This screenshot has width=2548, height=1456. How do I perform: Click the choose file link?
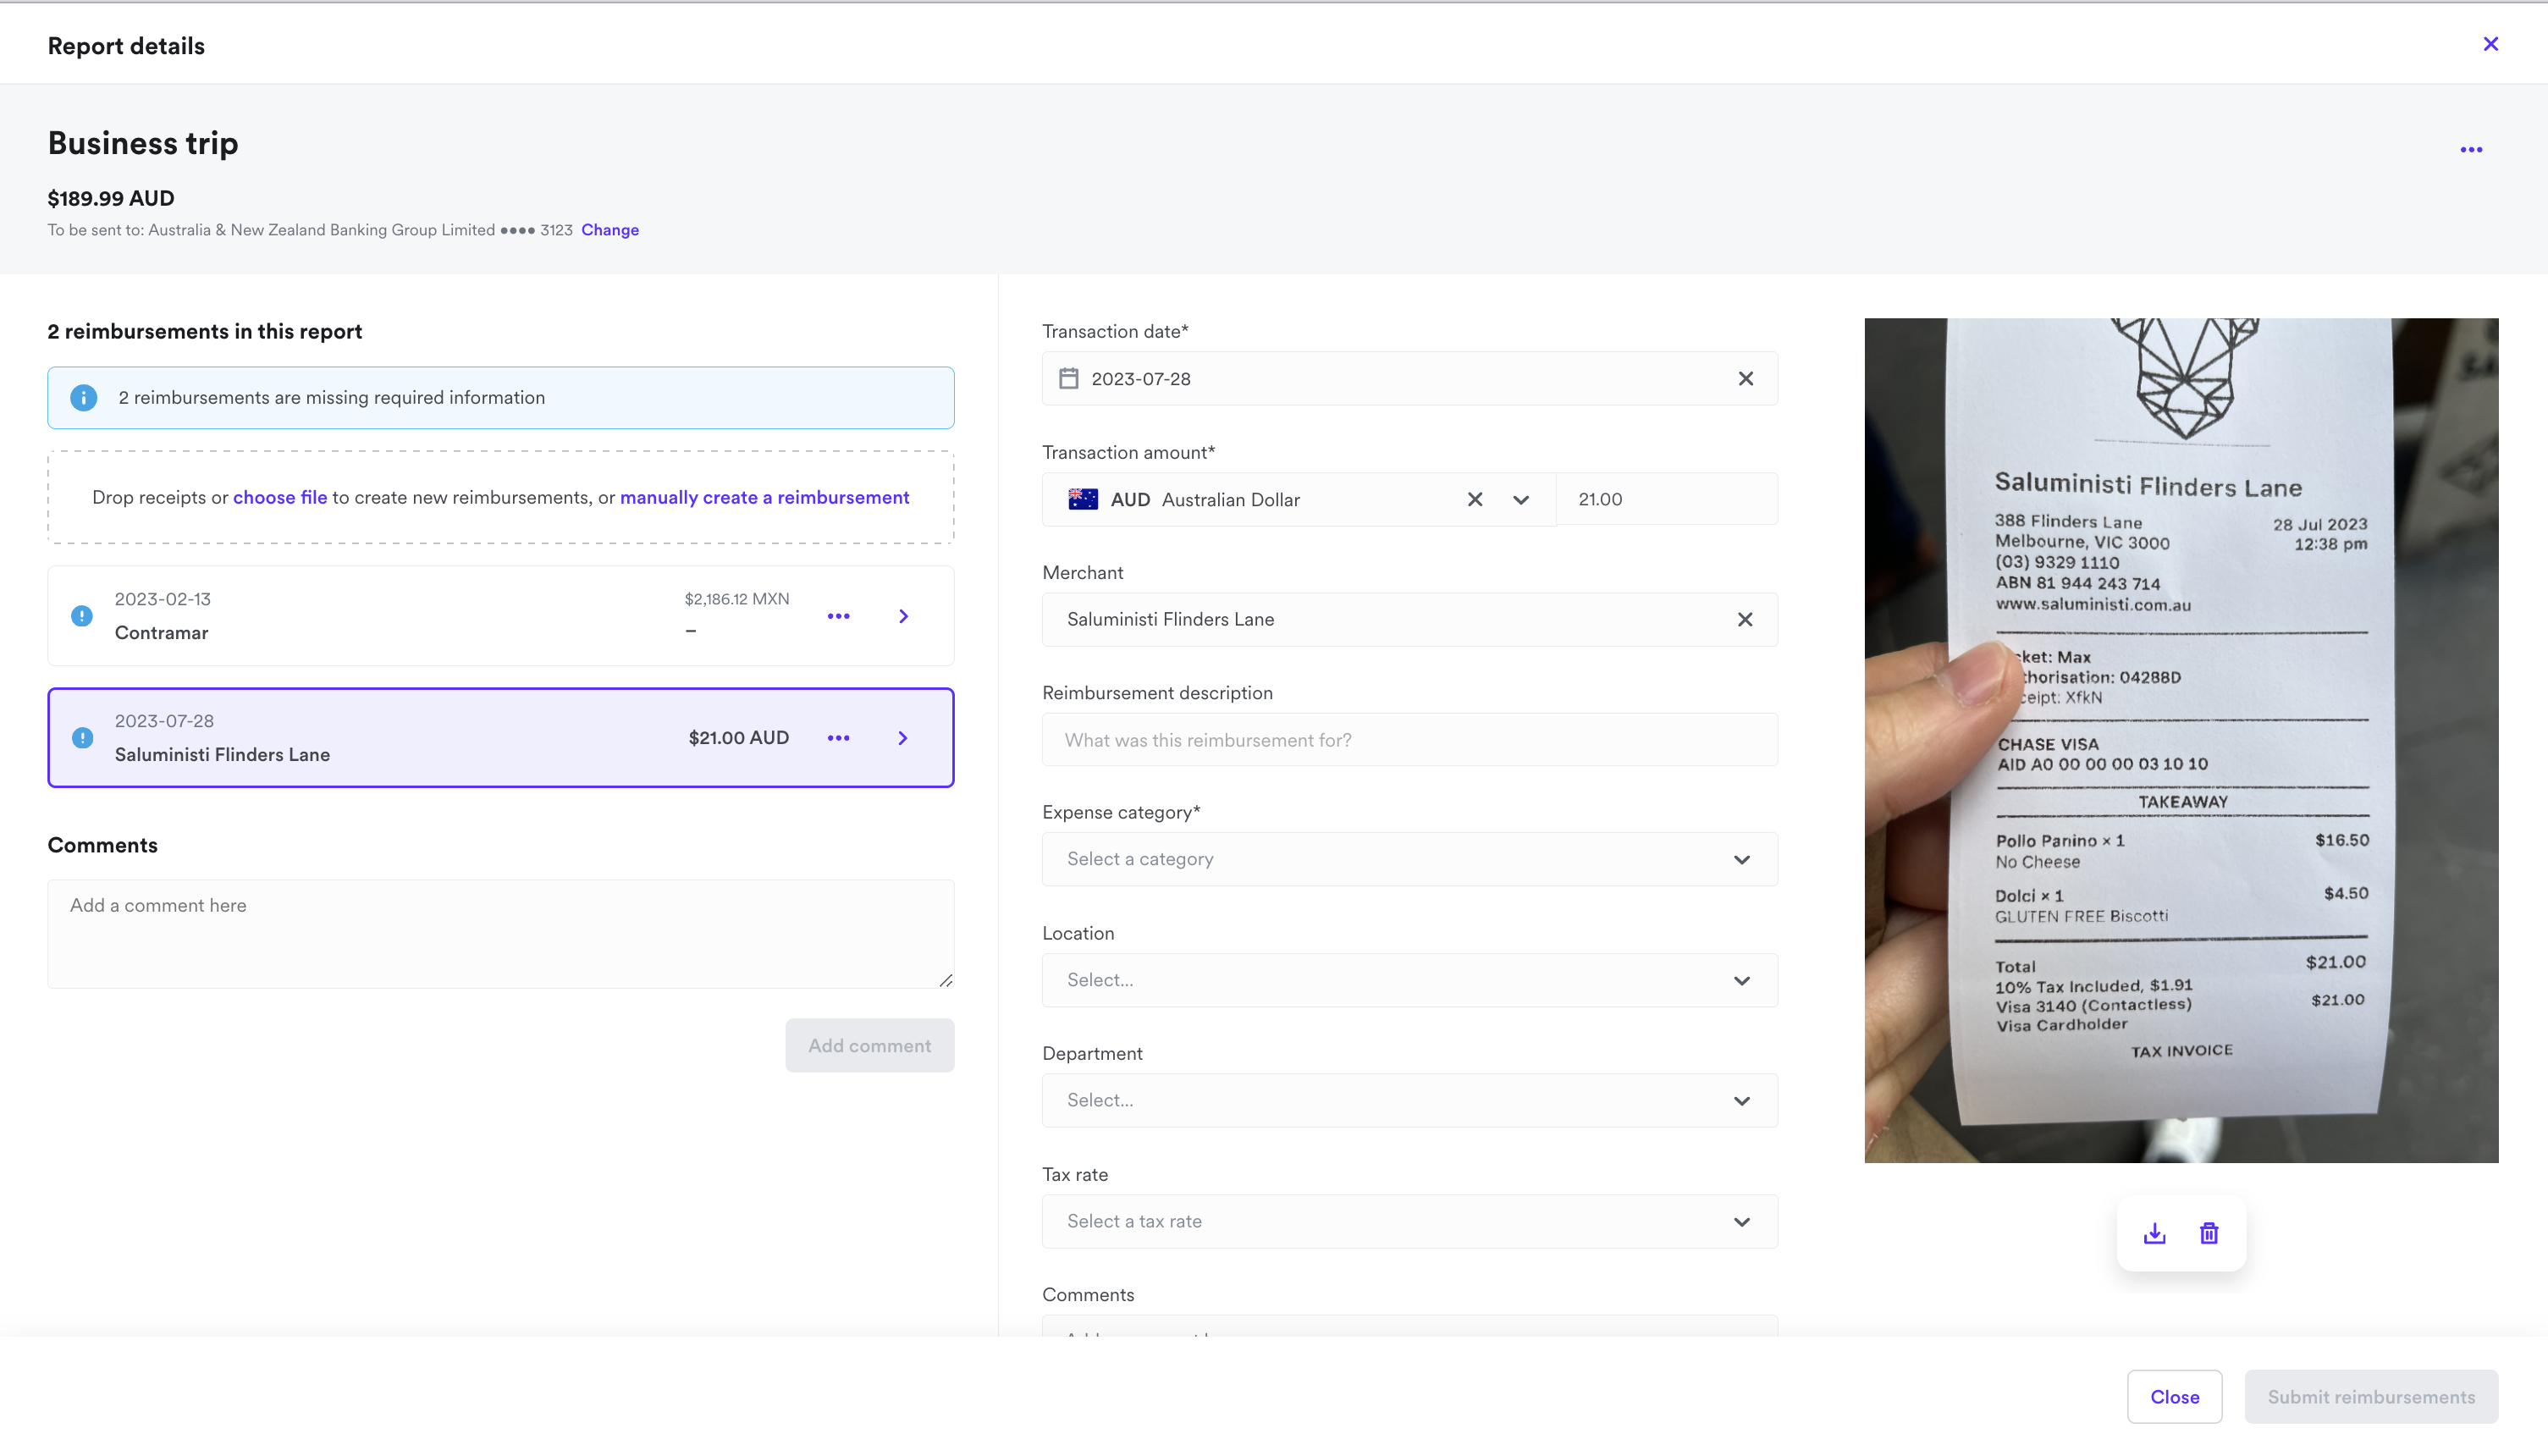pos(280,497)
